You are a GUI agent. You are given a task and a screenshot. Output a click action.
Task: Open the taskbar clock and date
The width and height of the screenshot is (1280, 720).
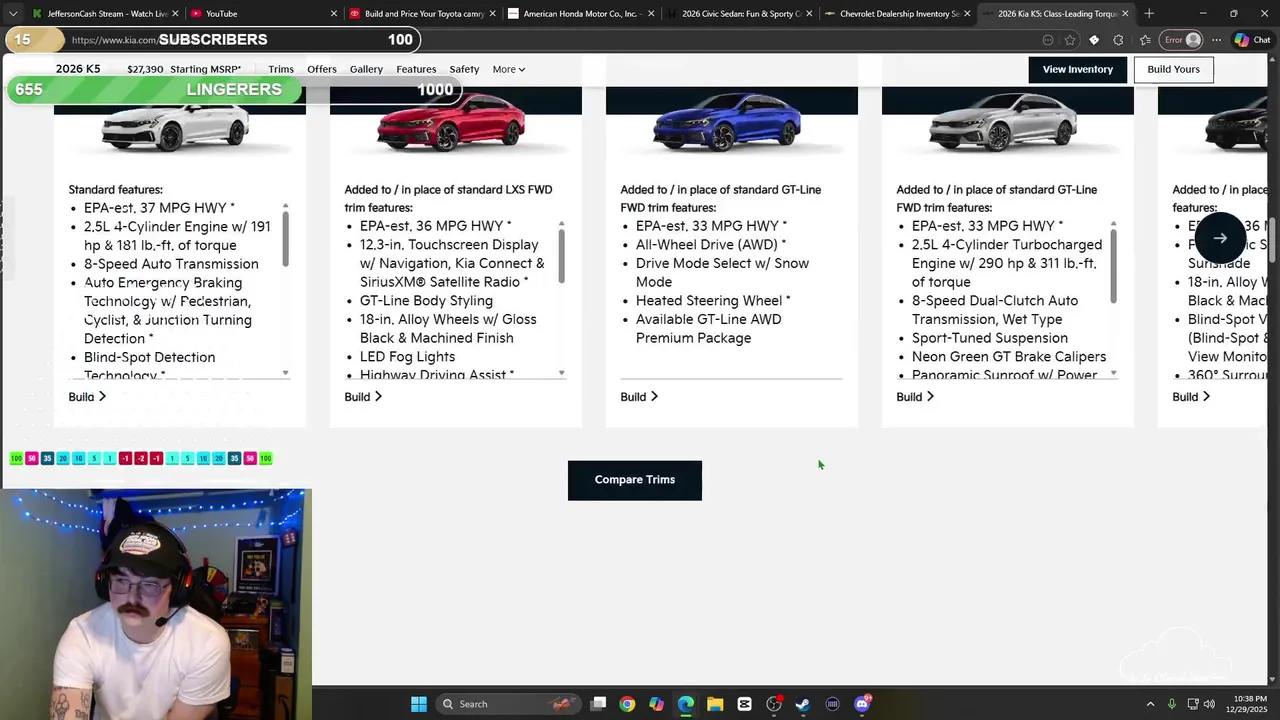1249,704
